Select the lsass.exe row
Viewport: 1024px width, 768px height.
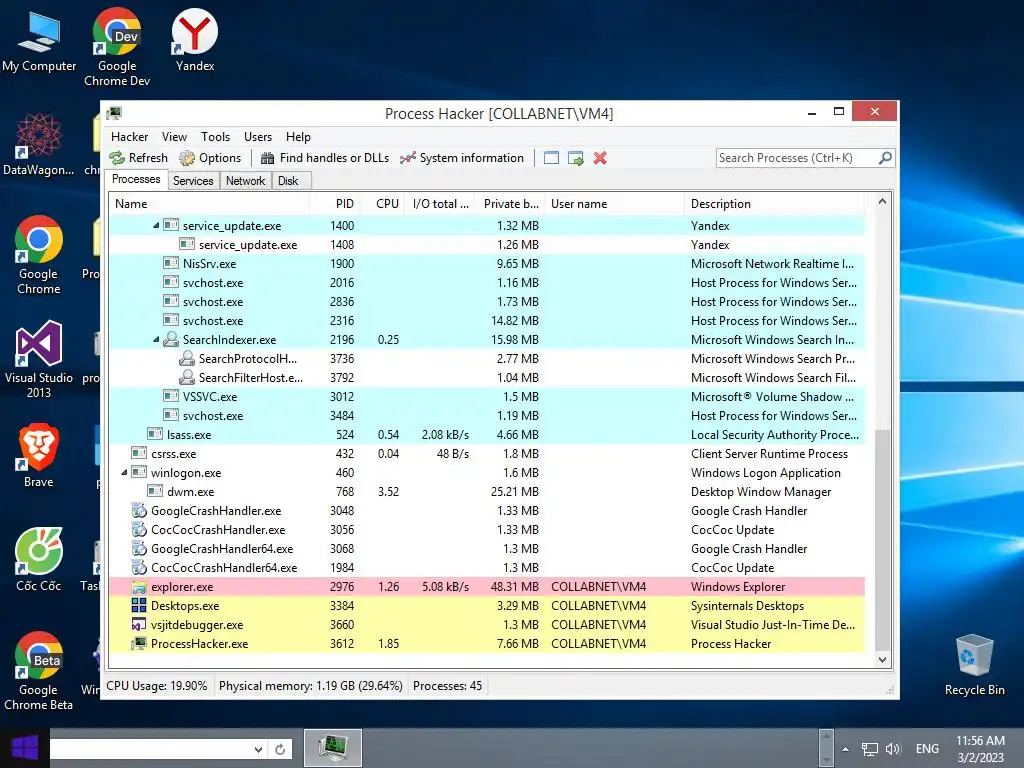[487, 435]
